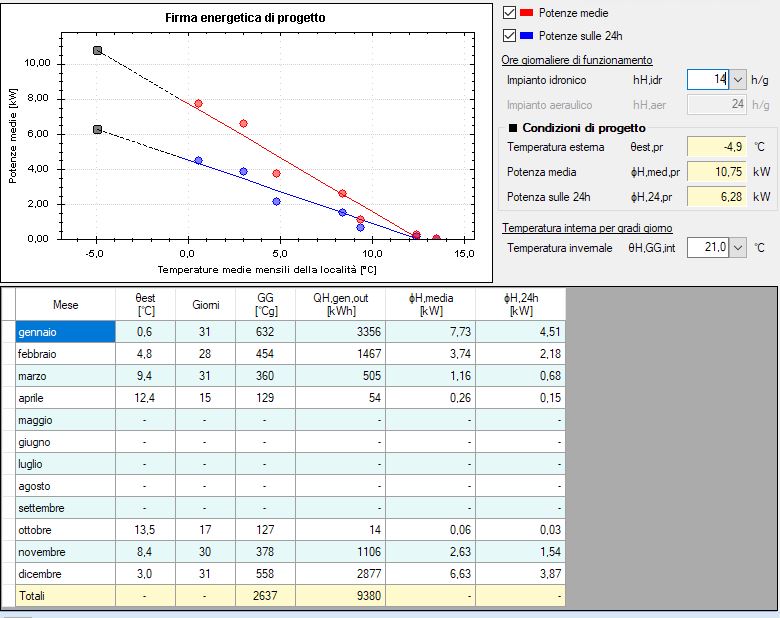This screenshot has height=618, width=780.
Task: Click the febbraio GG cell 454
Action: [x=265, y=354]
